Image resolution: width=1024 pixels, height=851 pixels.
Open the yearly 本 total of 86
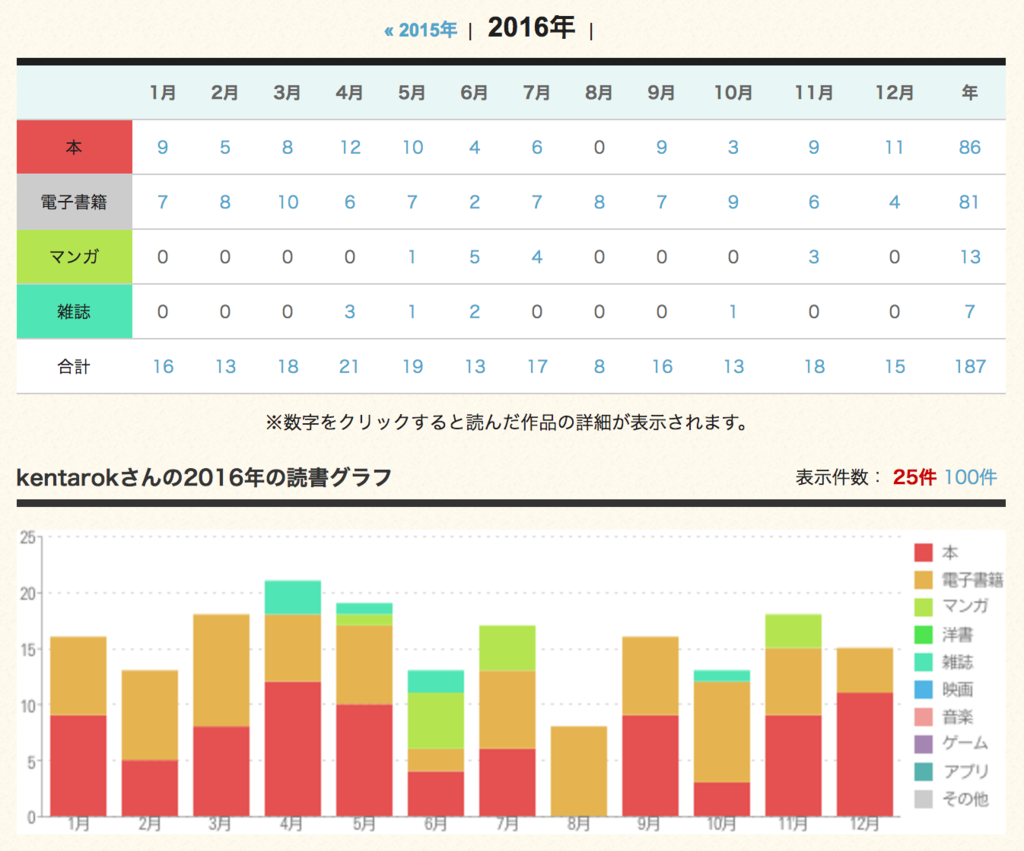click(969, 146)
